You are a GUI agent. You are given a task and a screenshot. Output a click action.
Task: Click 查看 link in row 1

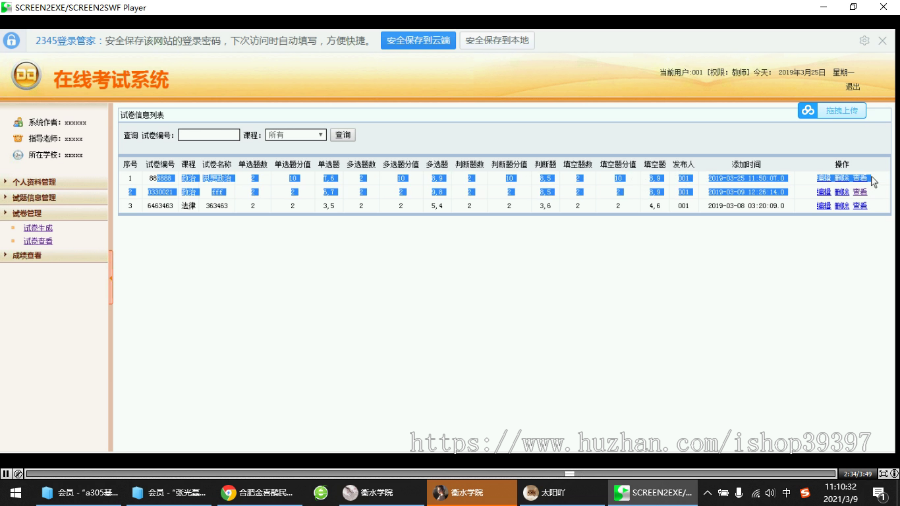[860, 178]
